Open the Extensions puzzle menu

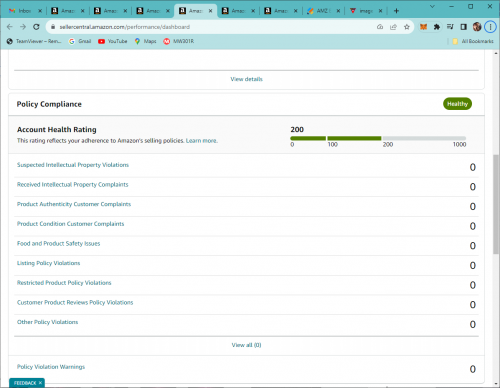(437, 27)
